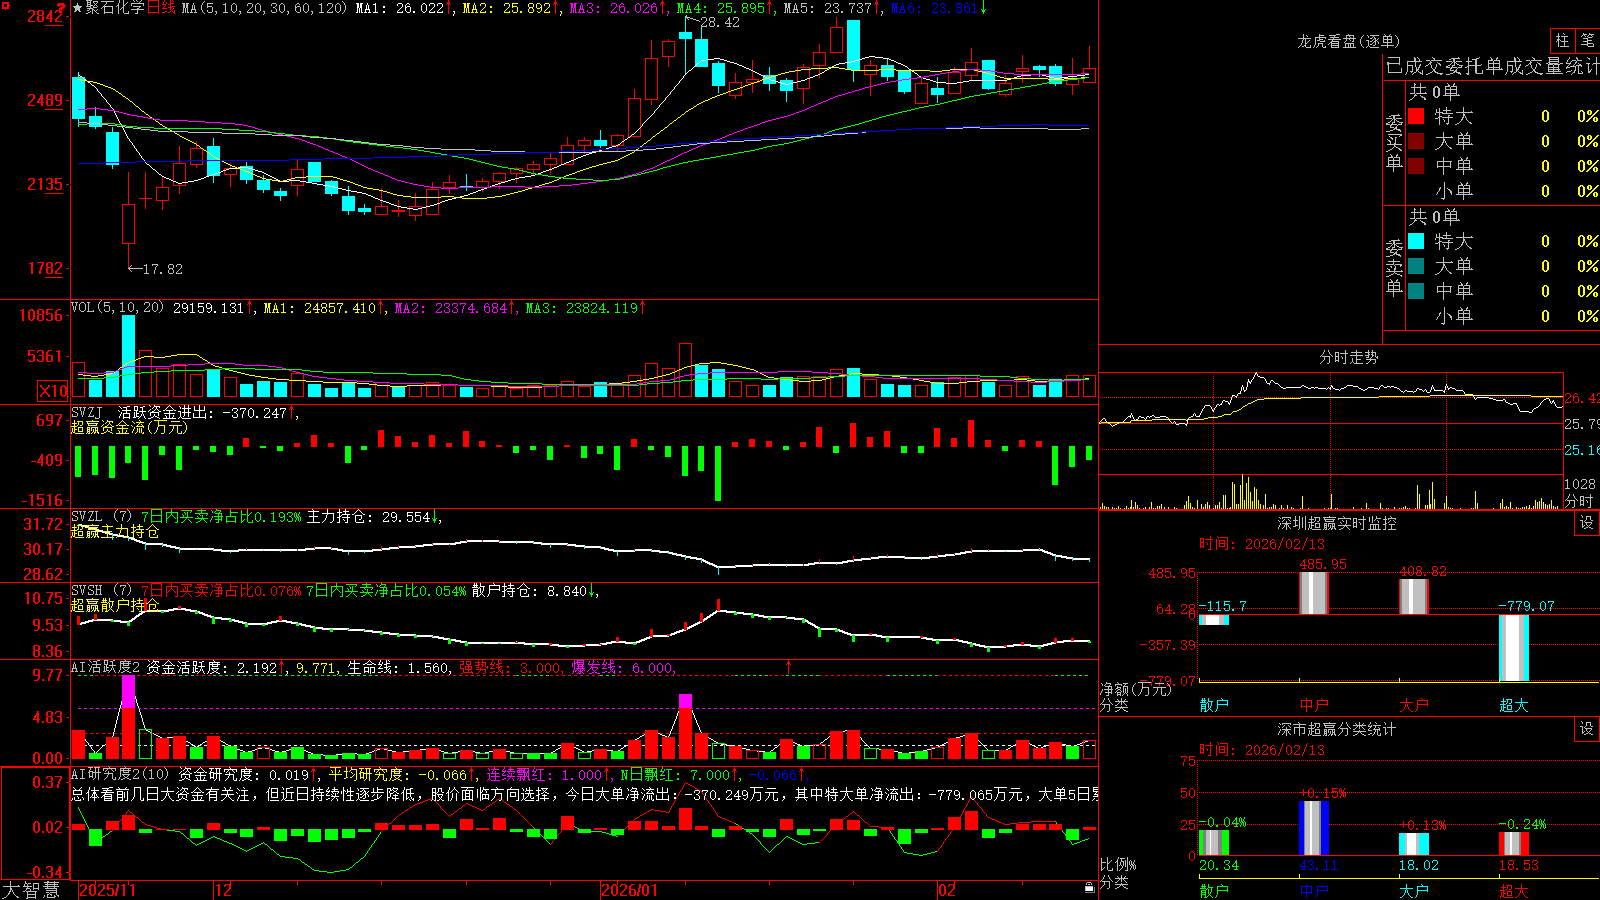Click the 分时走势 panel title
Image resolution: width=1600 pixels, height=900 pixels.
pos(1348,357)
